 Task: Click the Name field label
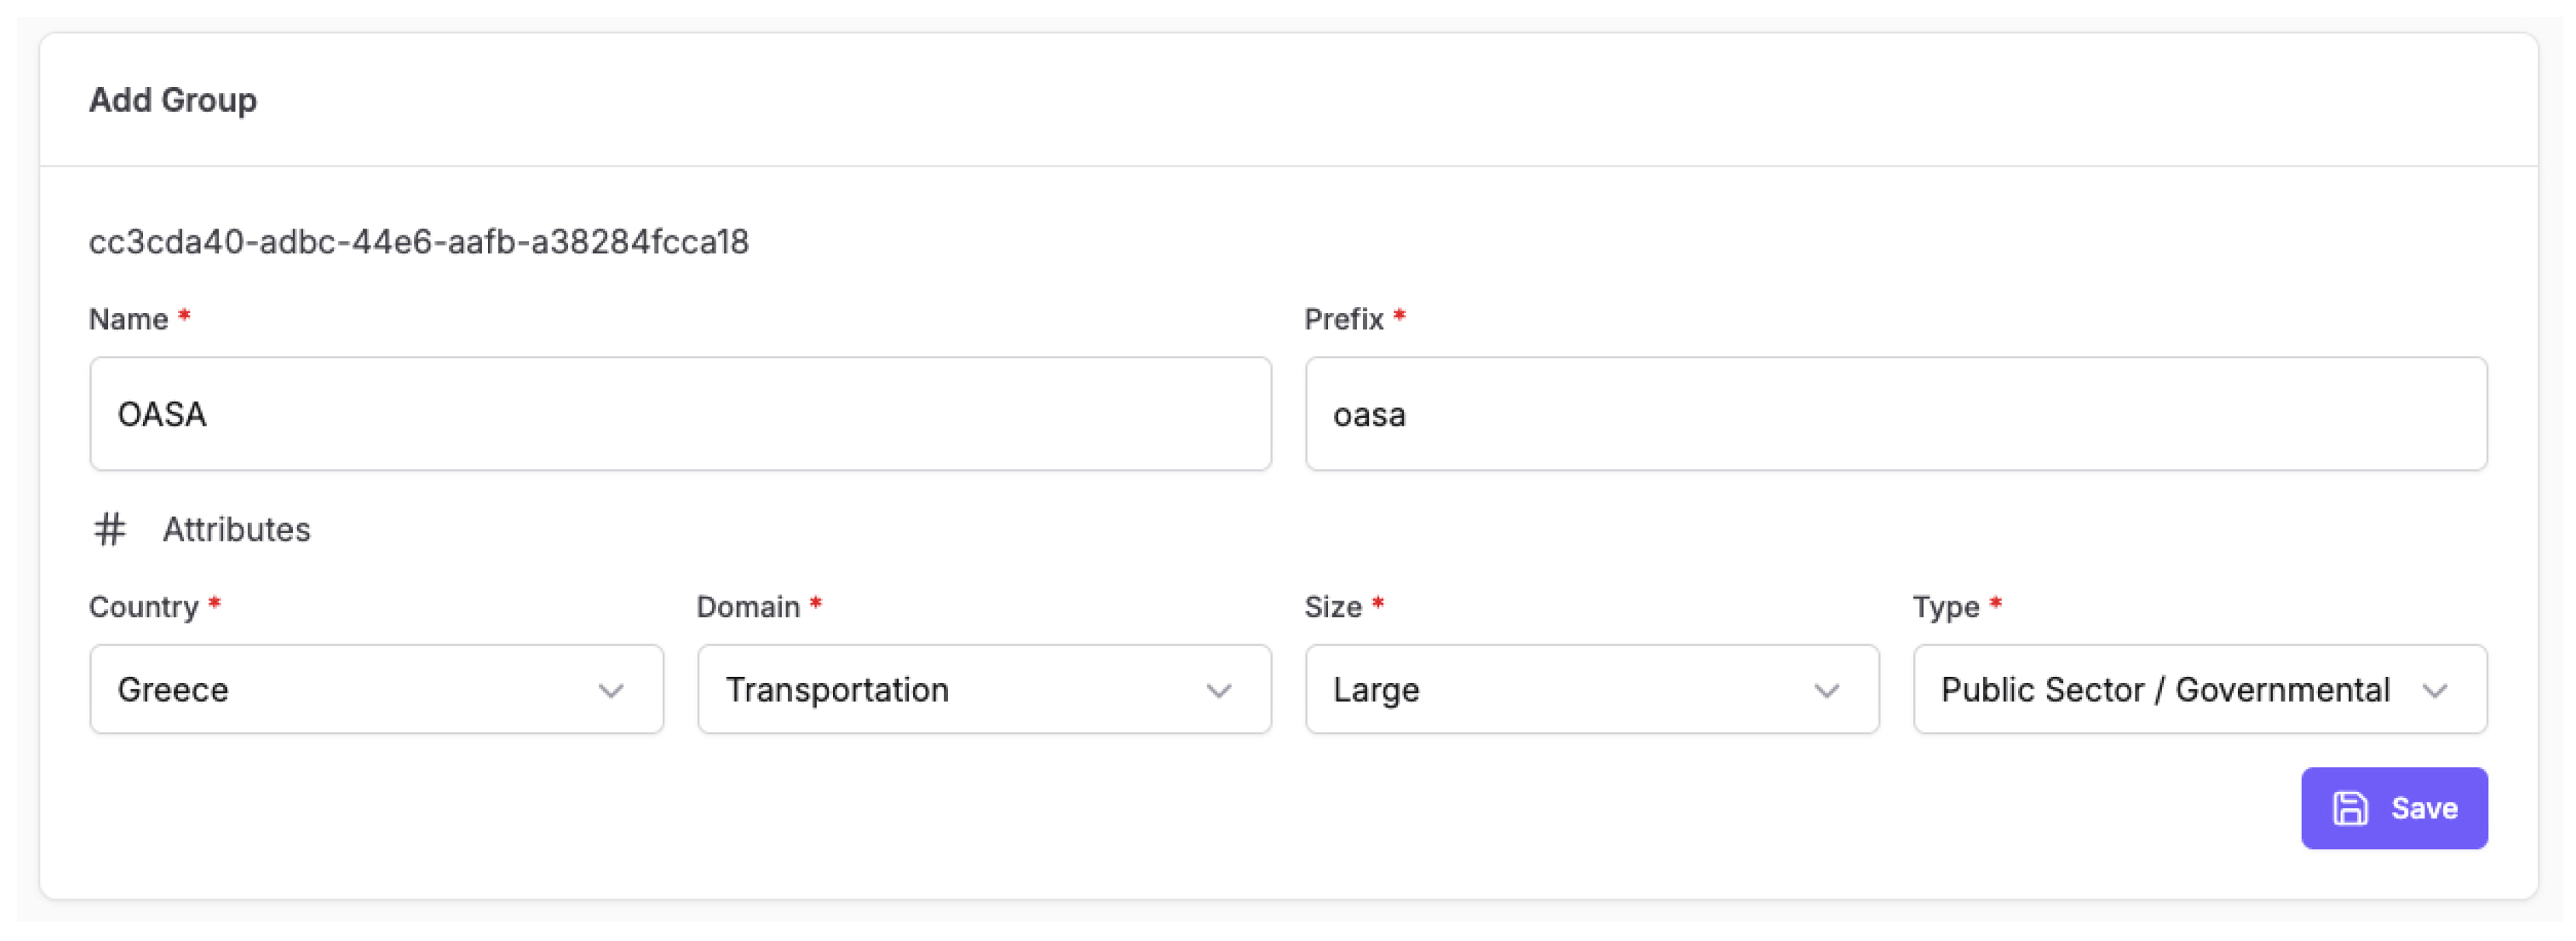[128, 319]
